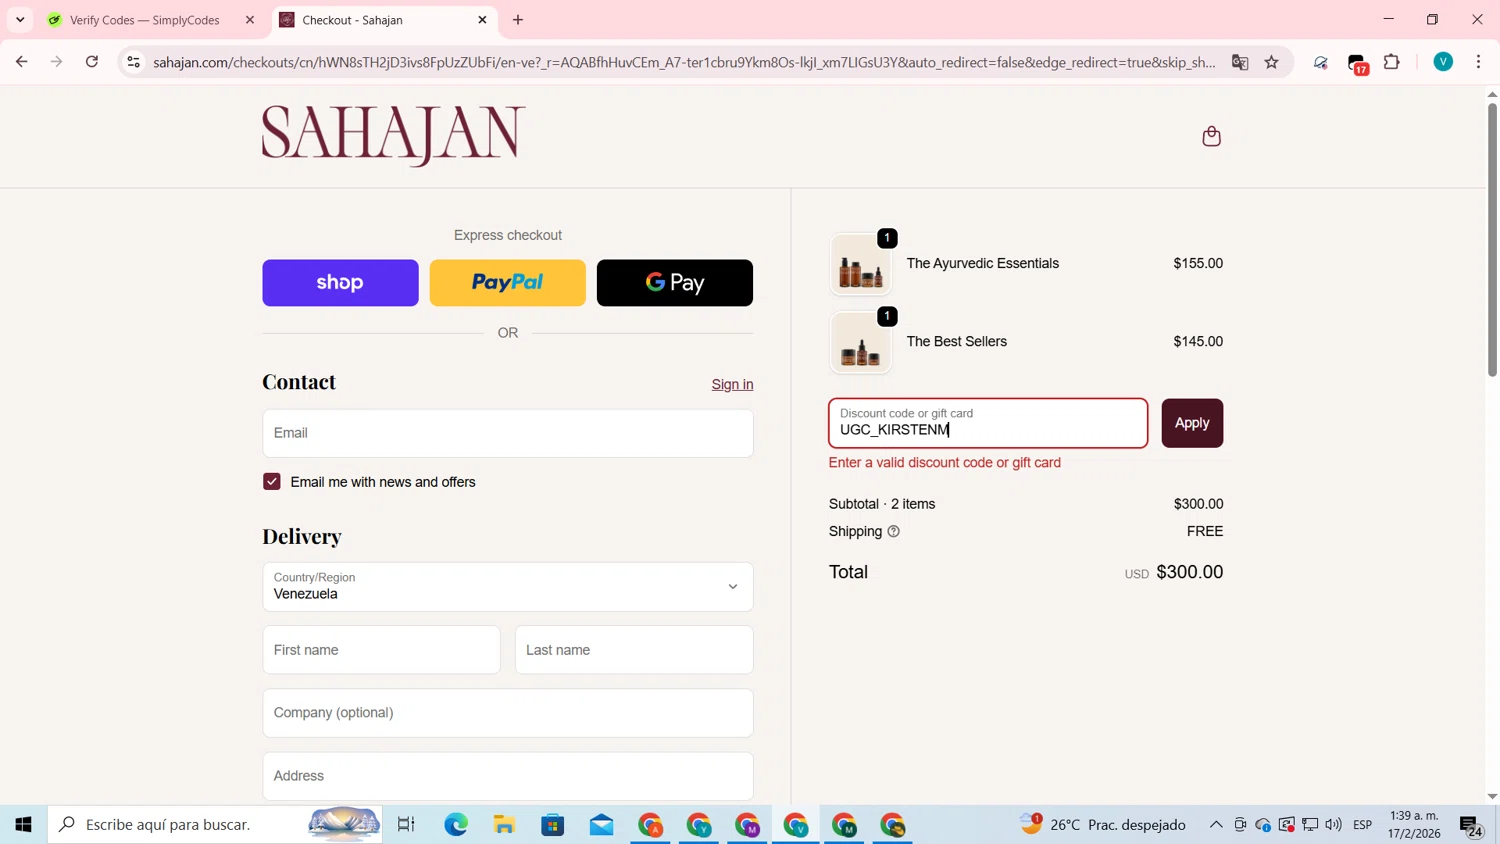Apply the discount code
Screen dimensions: 1500x844
[1192, 423]
